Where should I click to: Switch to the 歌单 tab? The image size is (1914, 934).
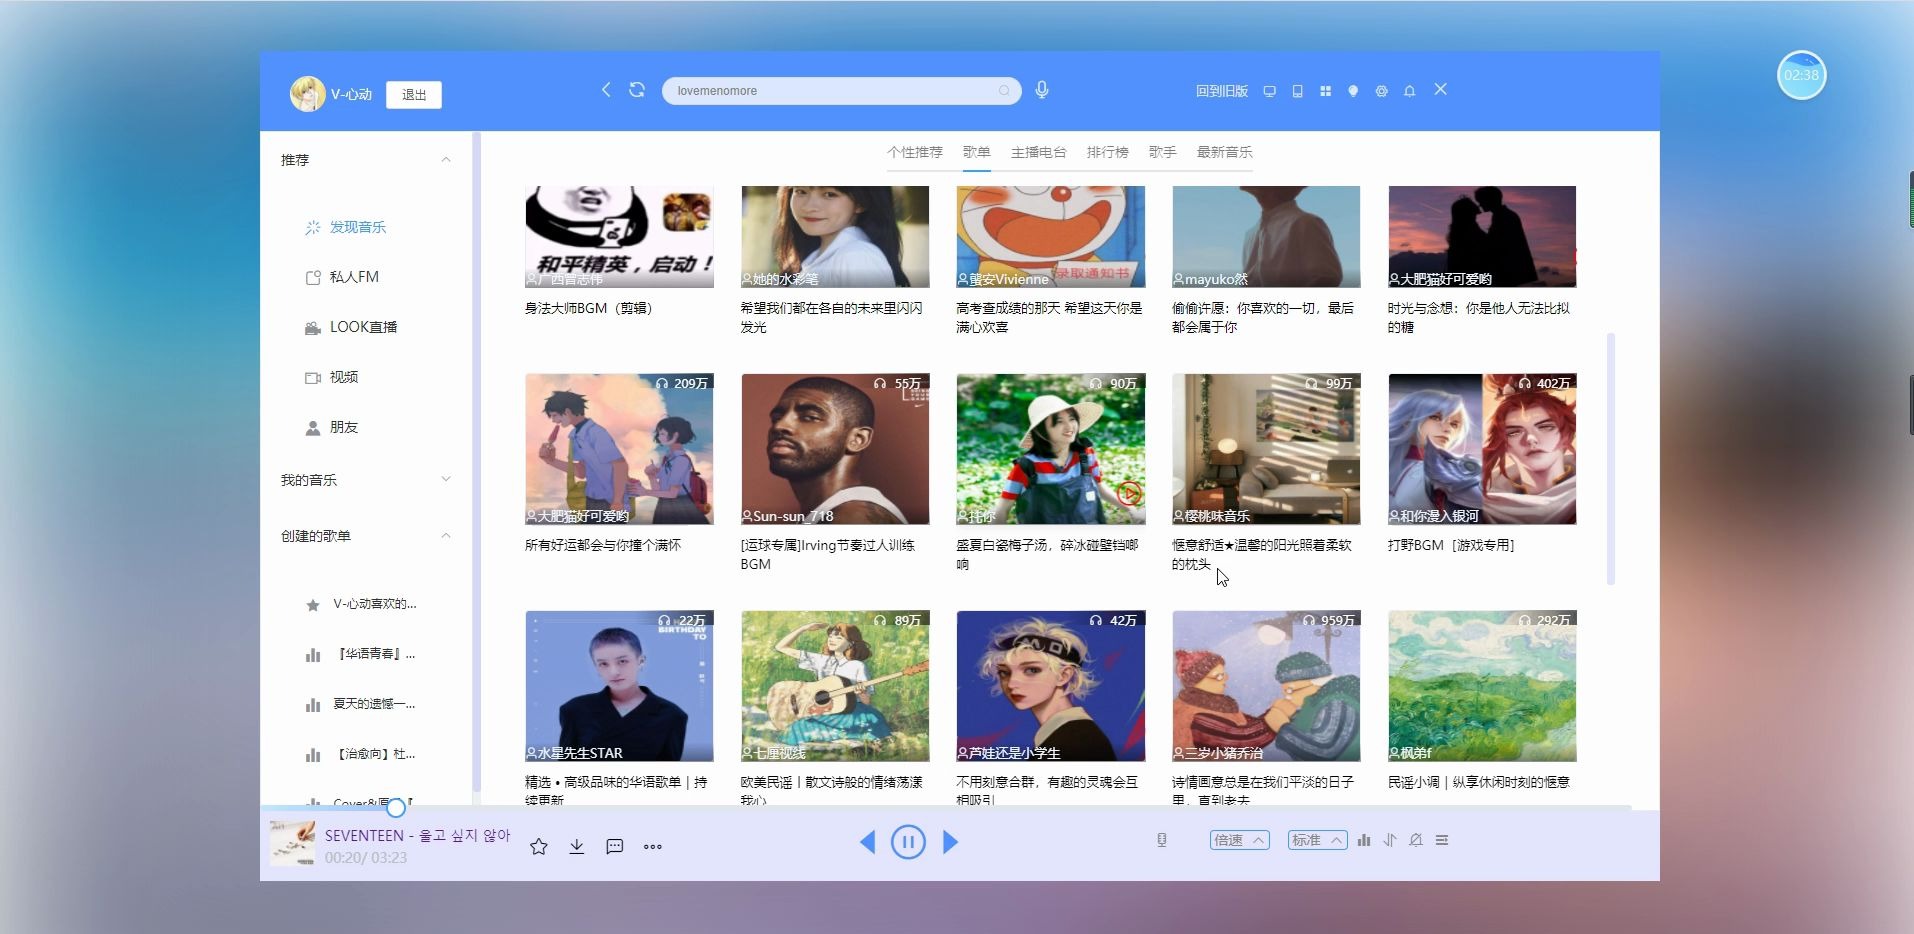tap(976, 152)
